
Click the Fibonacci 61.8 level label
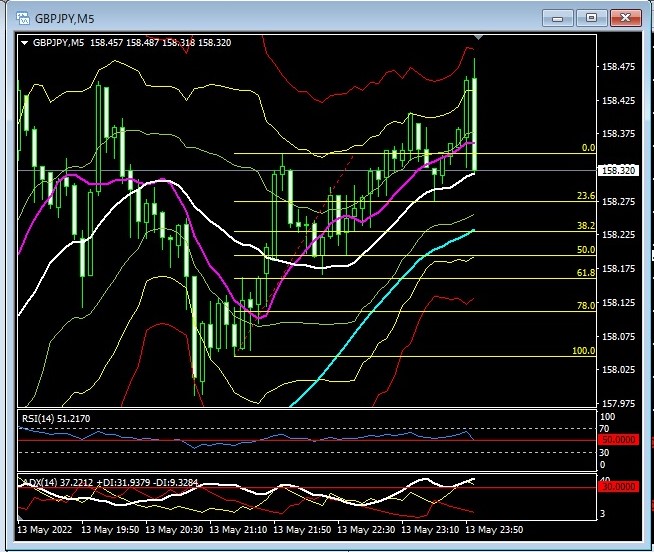pyautogui.click(x=586, y=273)
